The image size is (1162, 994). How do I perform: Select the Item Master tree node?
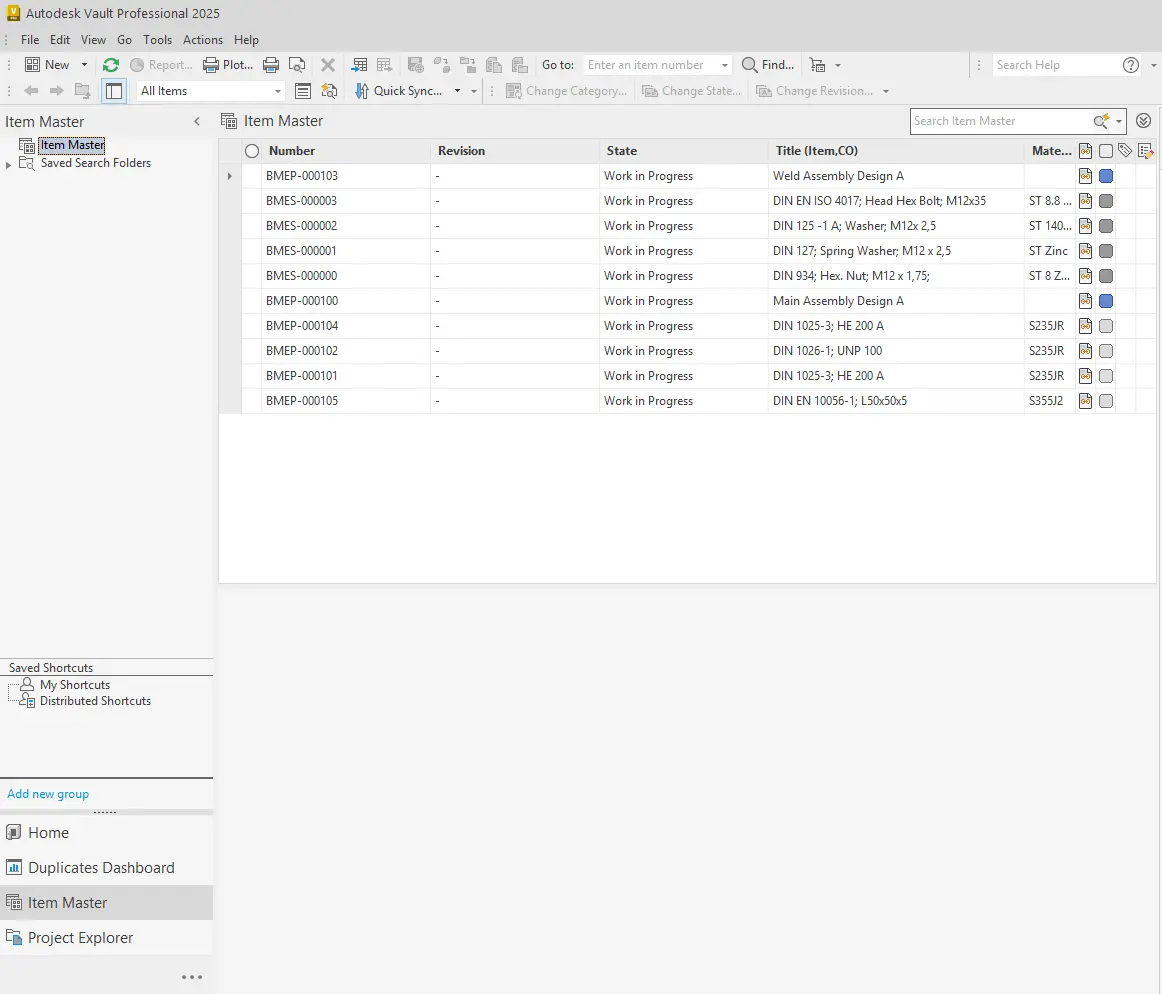[x=72, y=145]
